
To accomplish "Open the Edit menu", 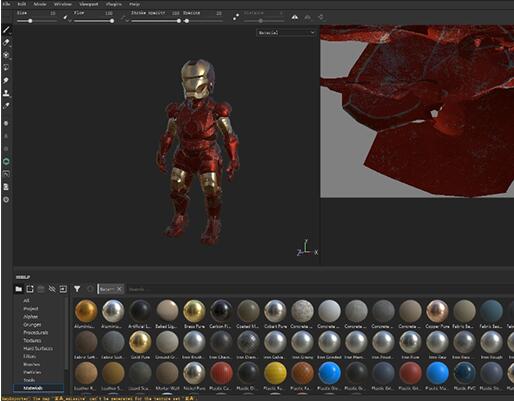I will [22, 4].
